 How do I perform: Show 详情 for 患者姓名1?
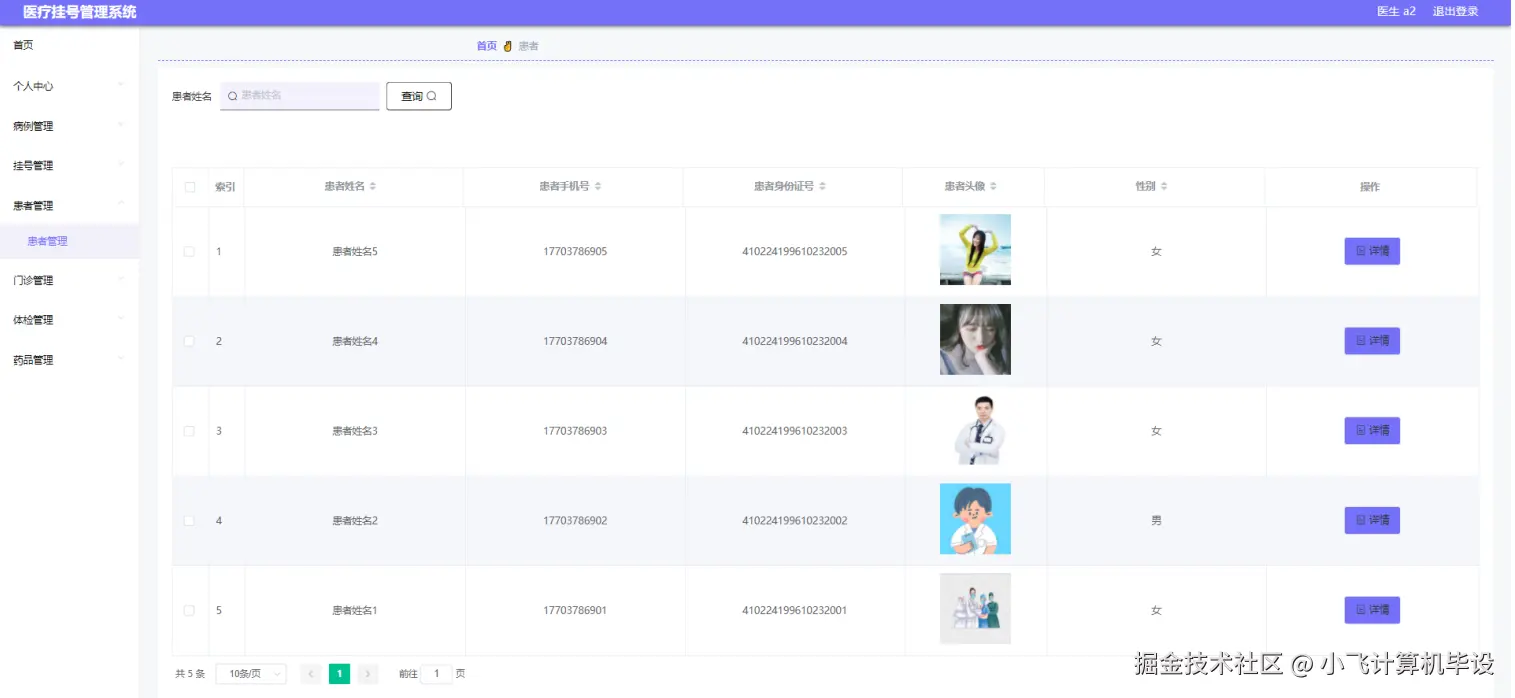(1372, 610)
